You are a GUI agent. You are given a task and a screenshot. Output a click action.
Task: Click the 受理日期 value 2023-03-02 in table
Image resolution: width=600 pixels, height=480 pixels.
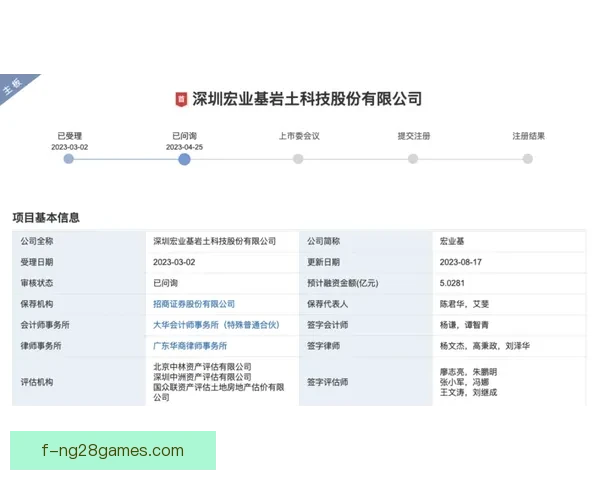point(174,262)
